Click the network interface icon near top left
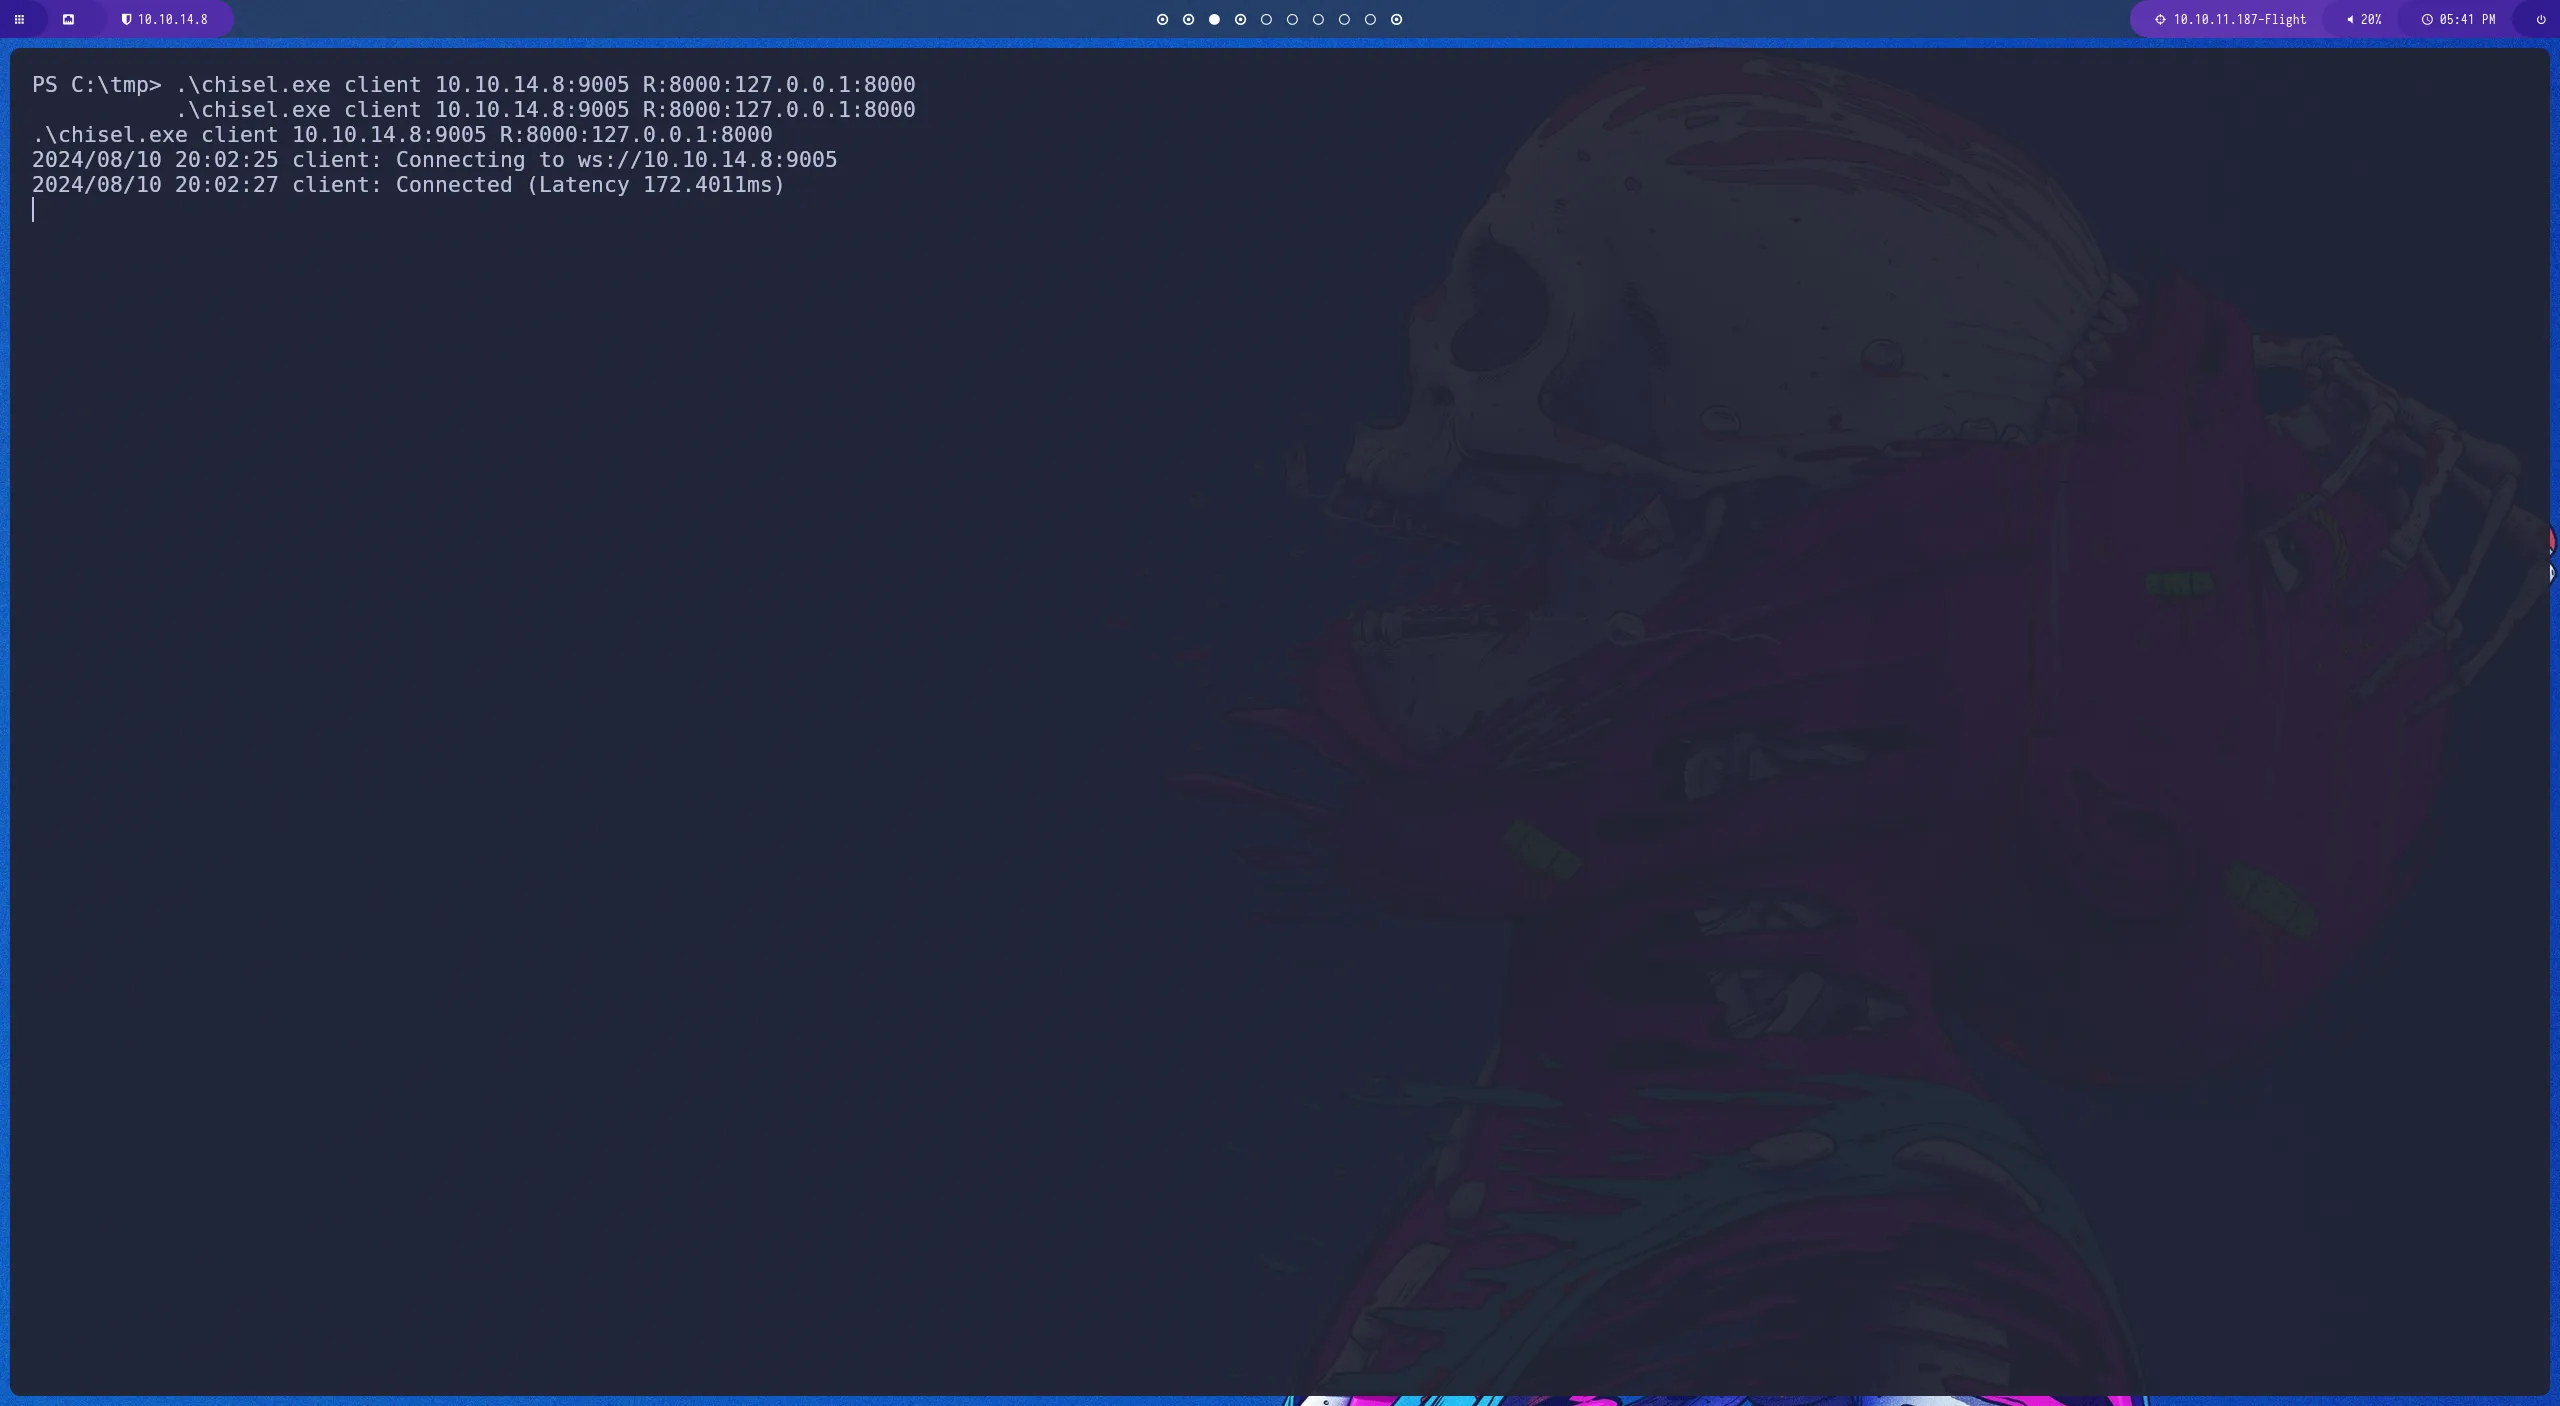Screen dimensions: 2560x1406 69,19
